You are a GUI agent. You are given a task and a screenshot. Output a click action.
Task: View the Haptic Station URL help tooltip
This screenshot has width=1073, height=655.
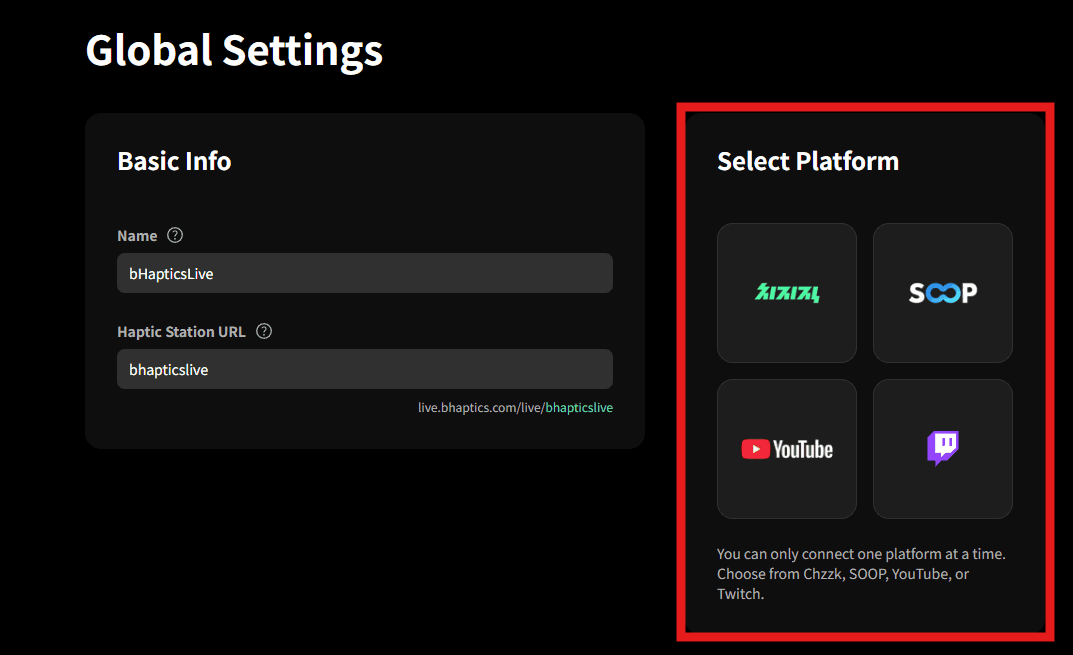263,331
